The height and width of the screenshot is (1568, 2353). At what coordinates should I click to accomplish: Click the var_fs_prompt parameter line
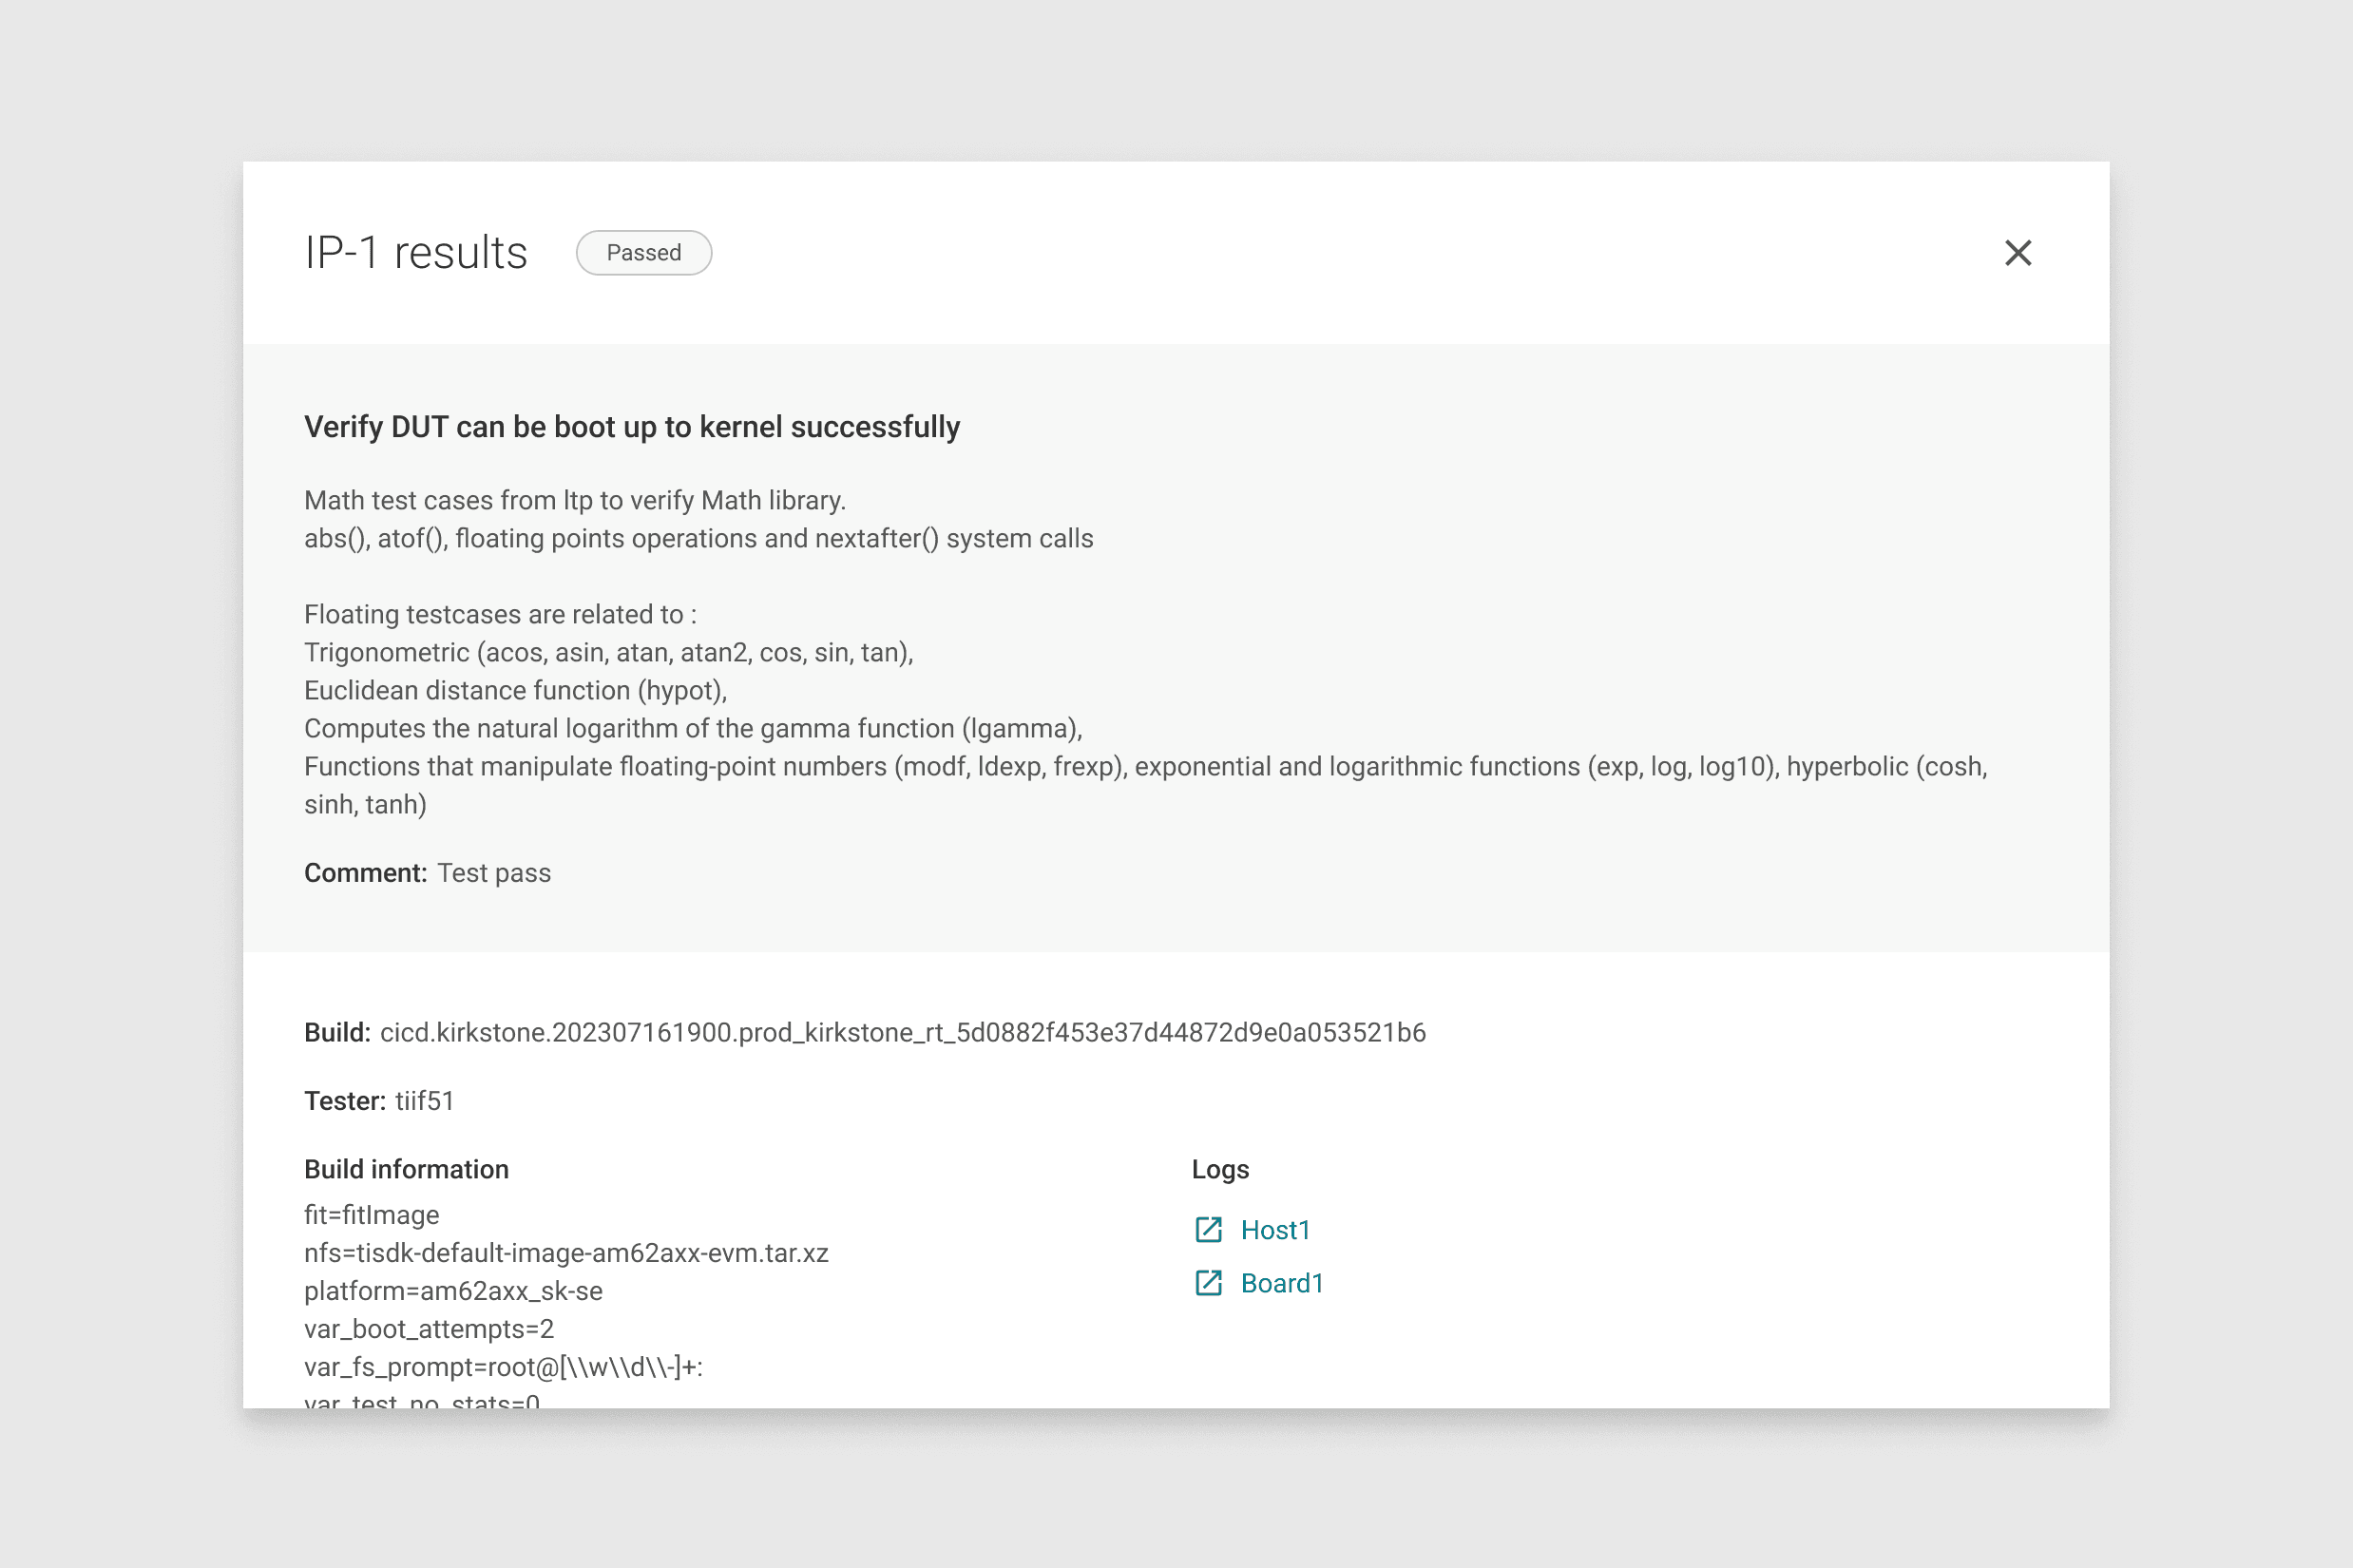click(x=503, y=1367)
